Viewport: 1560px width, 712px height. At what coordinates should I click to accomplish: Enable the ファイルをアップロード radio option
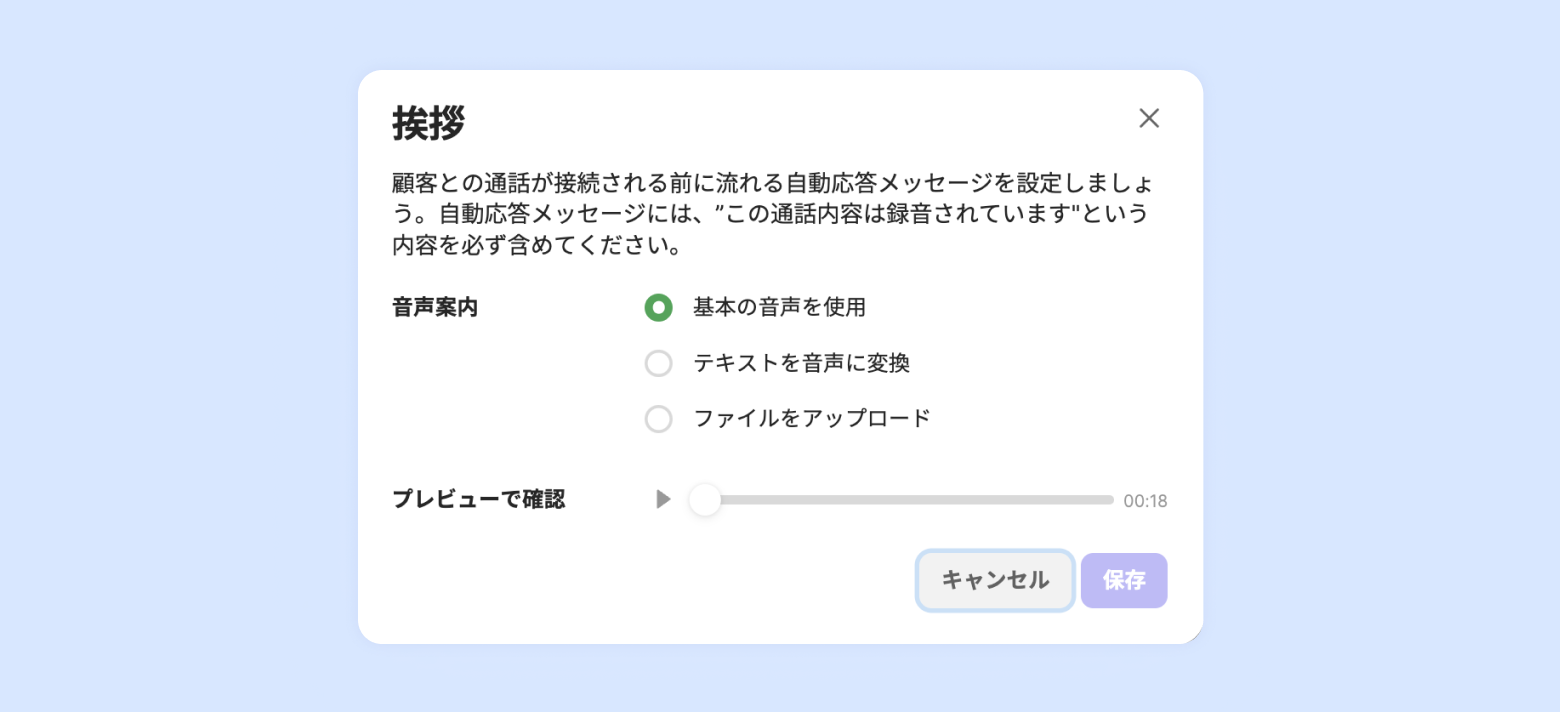coord(658,419)
